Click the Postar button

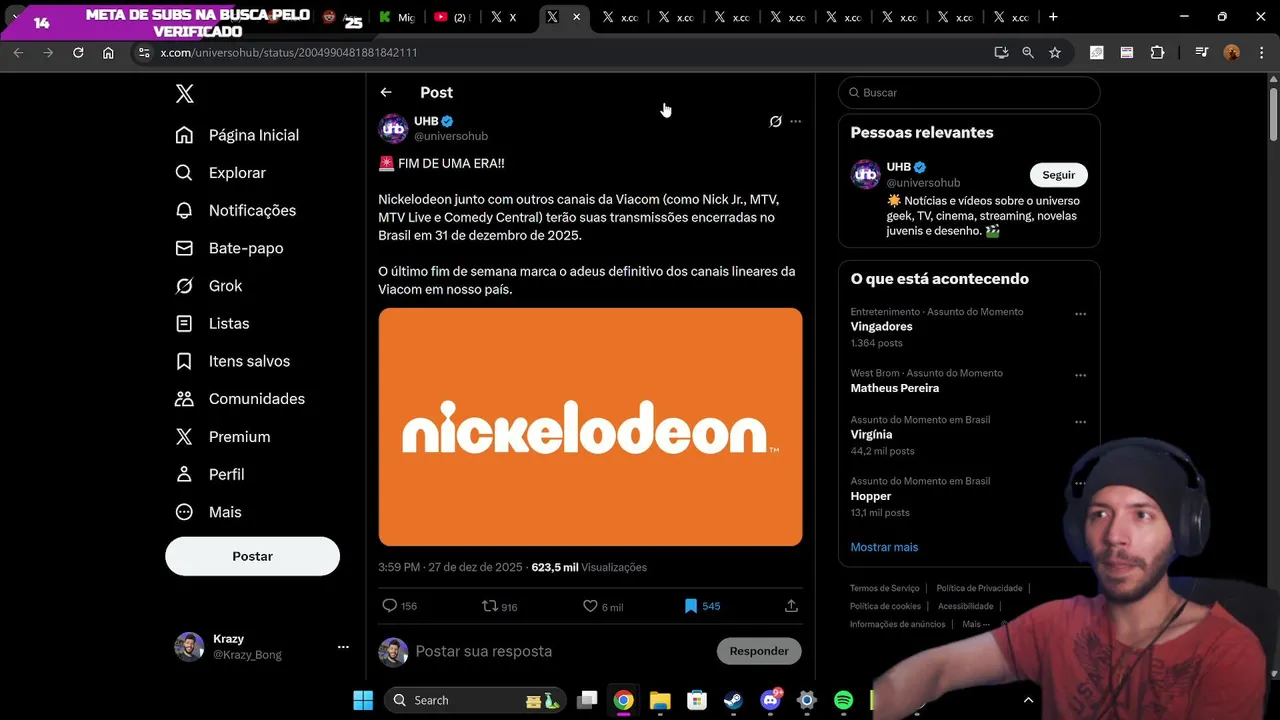pos(252,556)
